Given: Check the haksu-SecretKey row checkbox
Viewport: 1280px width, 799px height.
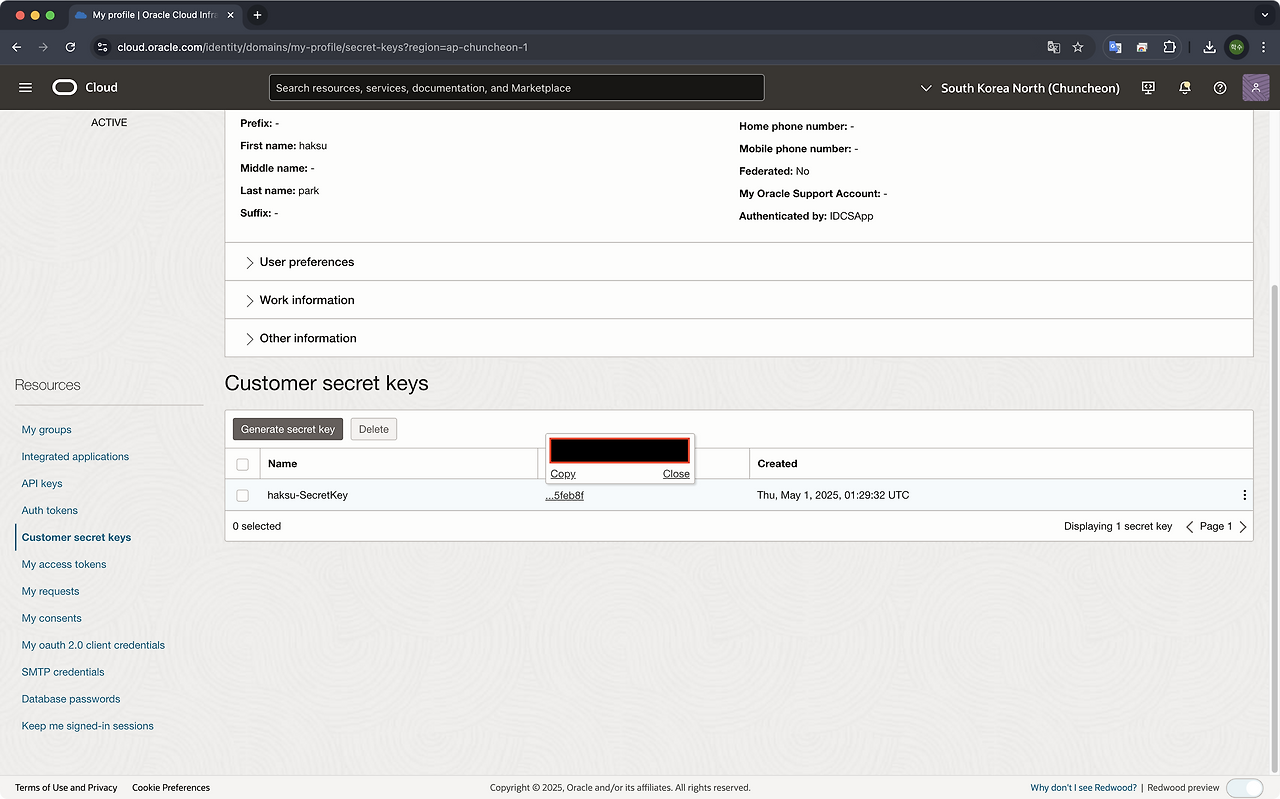Looking at the screenshot, I should 242,495.
